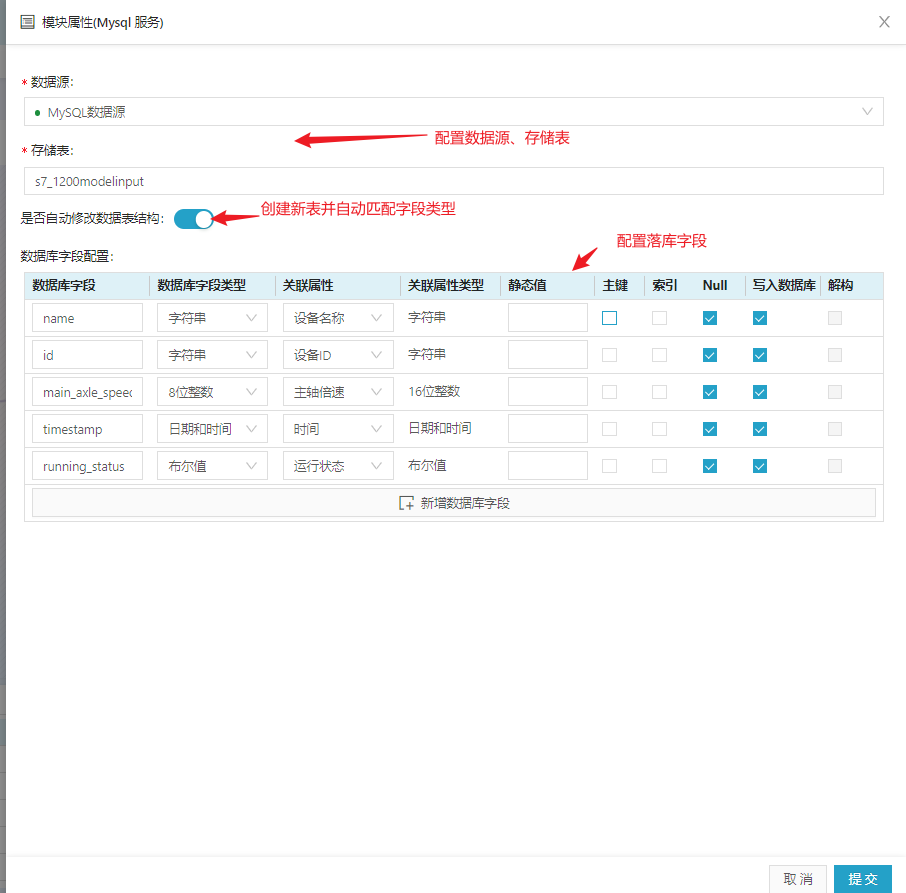Check 索引 checkbox for name row

tap(659, 318)
